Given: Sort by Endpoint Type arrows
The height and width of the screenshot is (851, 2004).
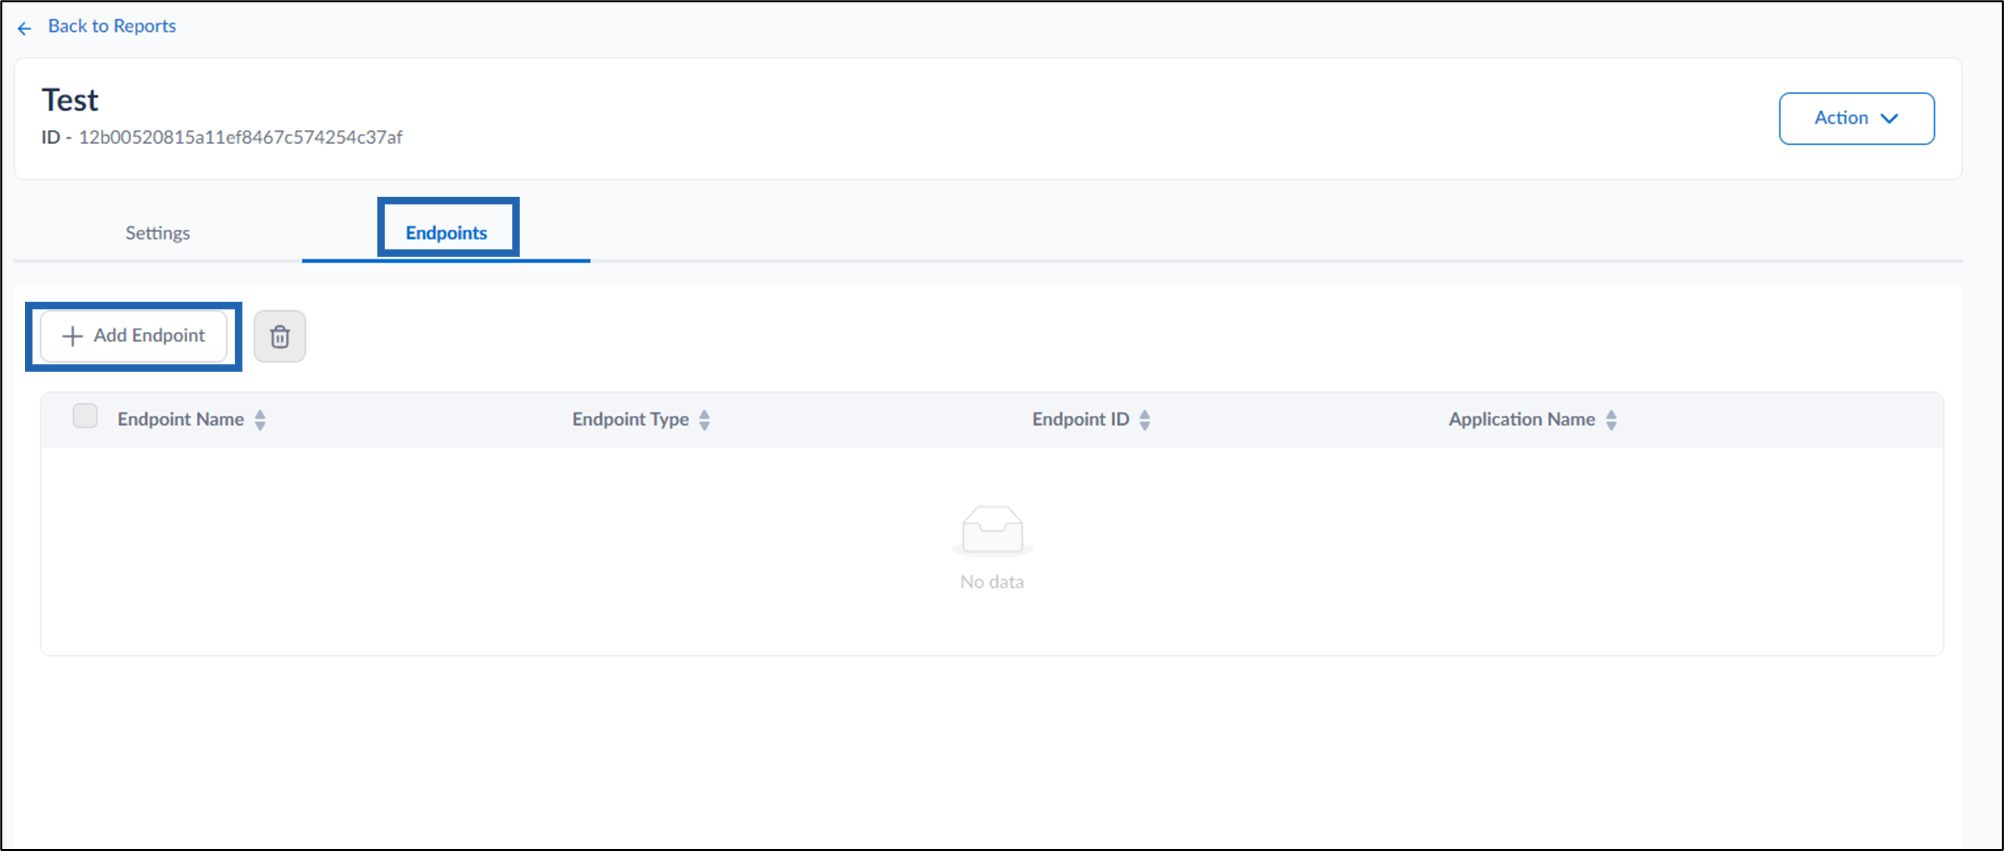Looking at the screenshot, I should click(704, 420).
